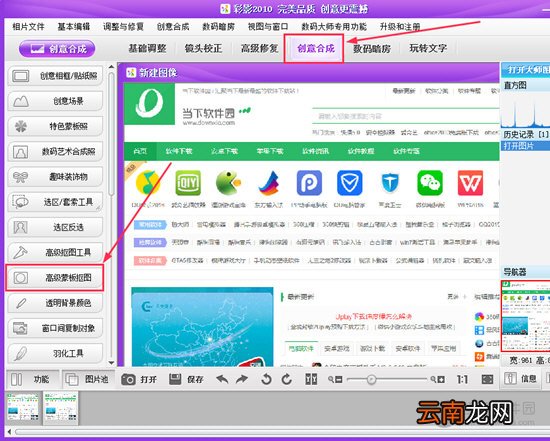Open the 信息 panel
This screenshot has height=441, width=550.
tap(521, 379)
